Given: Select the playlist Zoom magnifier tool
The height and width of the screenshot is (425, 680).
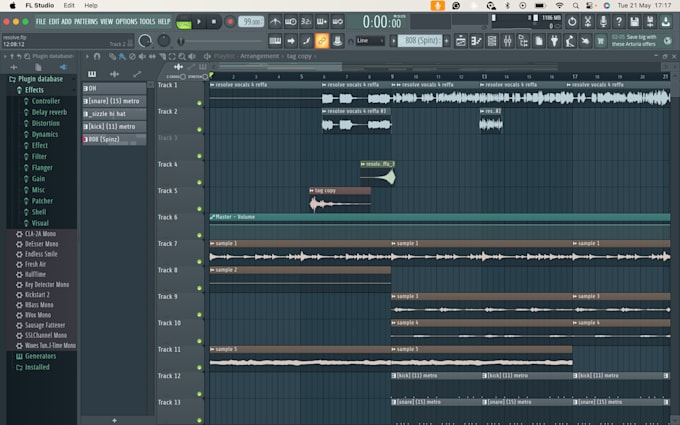Looking at the screenshot, I should 182,56.
